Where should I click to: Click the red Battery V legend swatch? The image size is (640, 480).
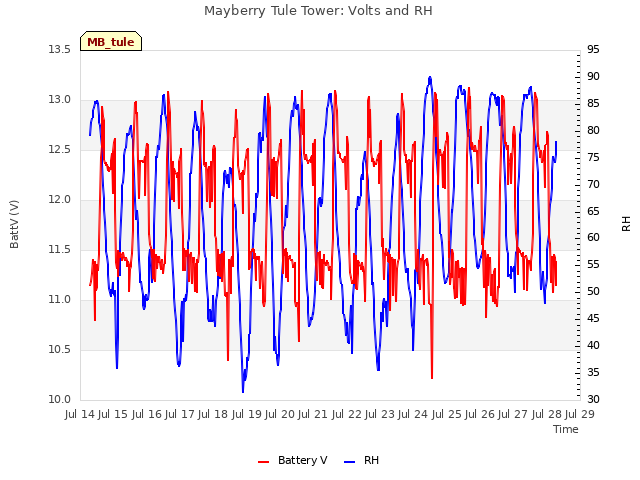pyautogui.click(x=264, y=462)
